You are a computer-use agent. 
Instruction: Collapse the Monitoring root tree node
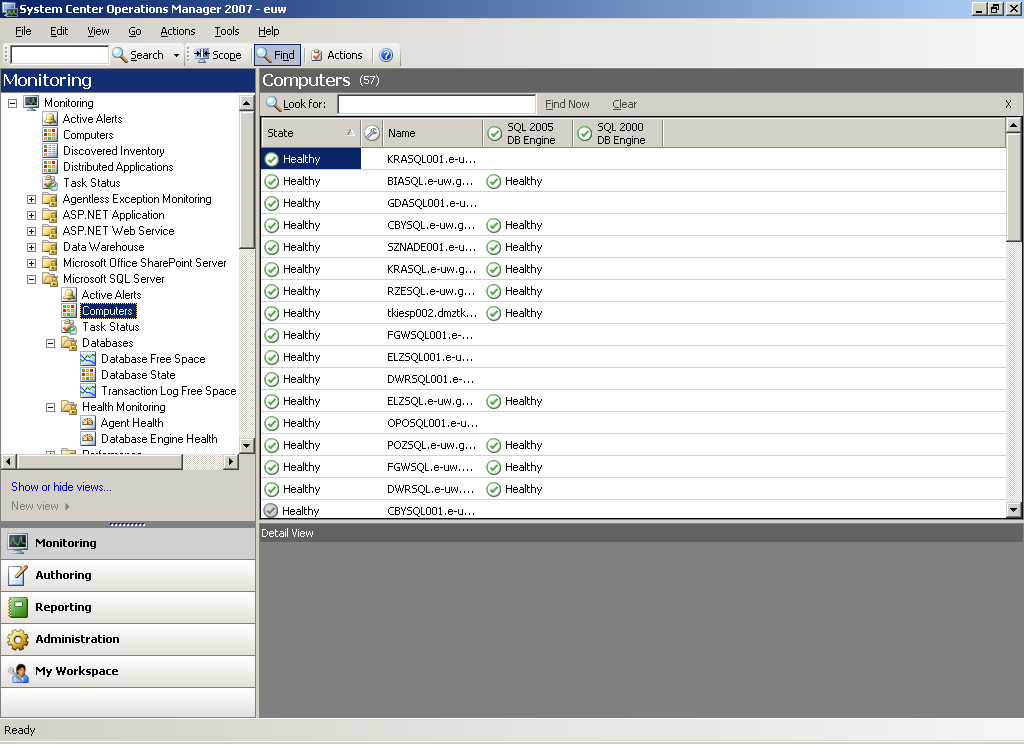12,103
